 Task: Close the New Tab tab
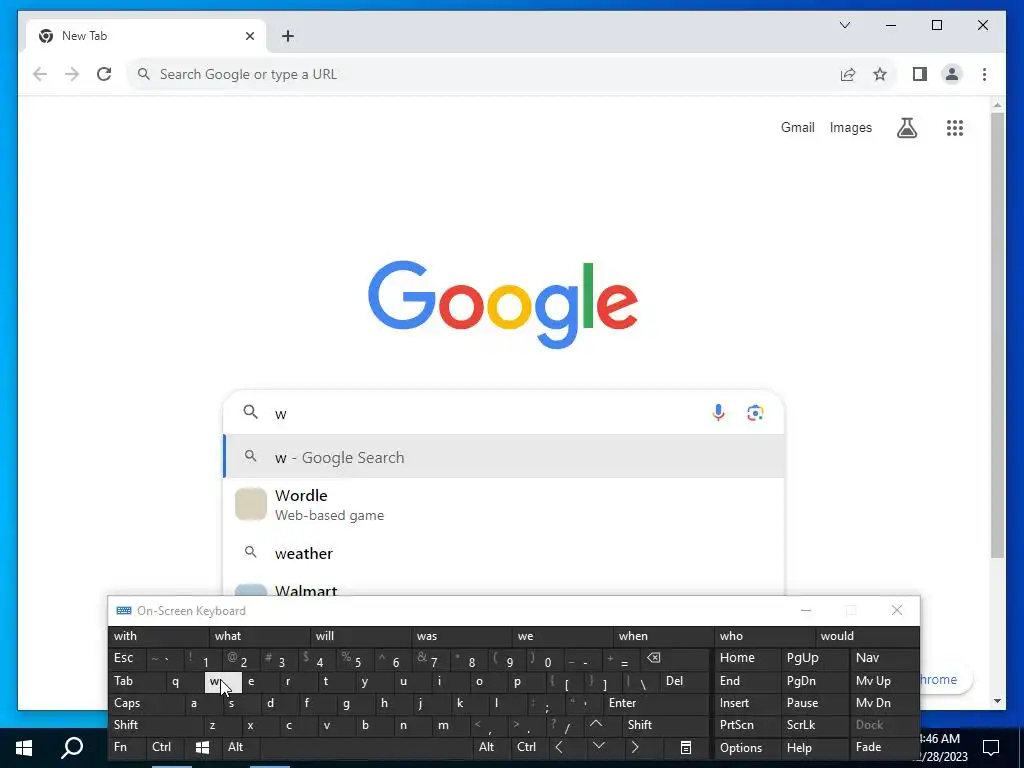(249, 36)
